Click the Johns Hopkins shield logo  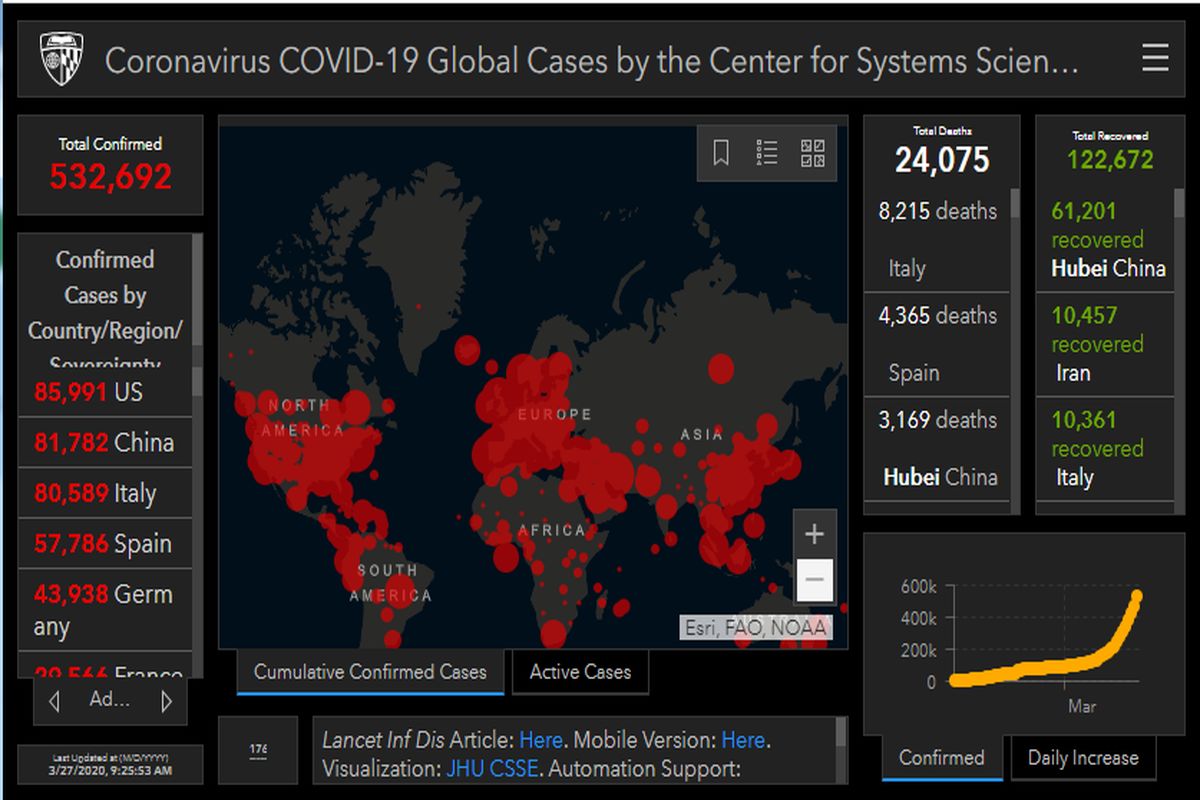coord(61,59)
